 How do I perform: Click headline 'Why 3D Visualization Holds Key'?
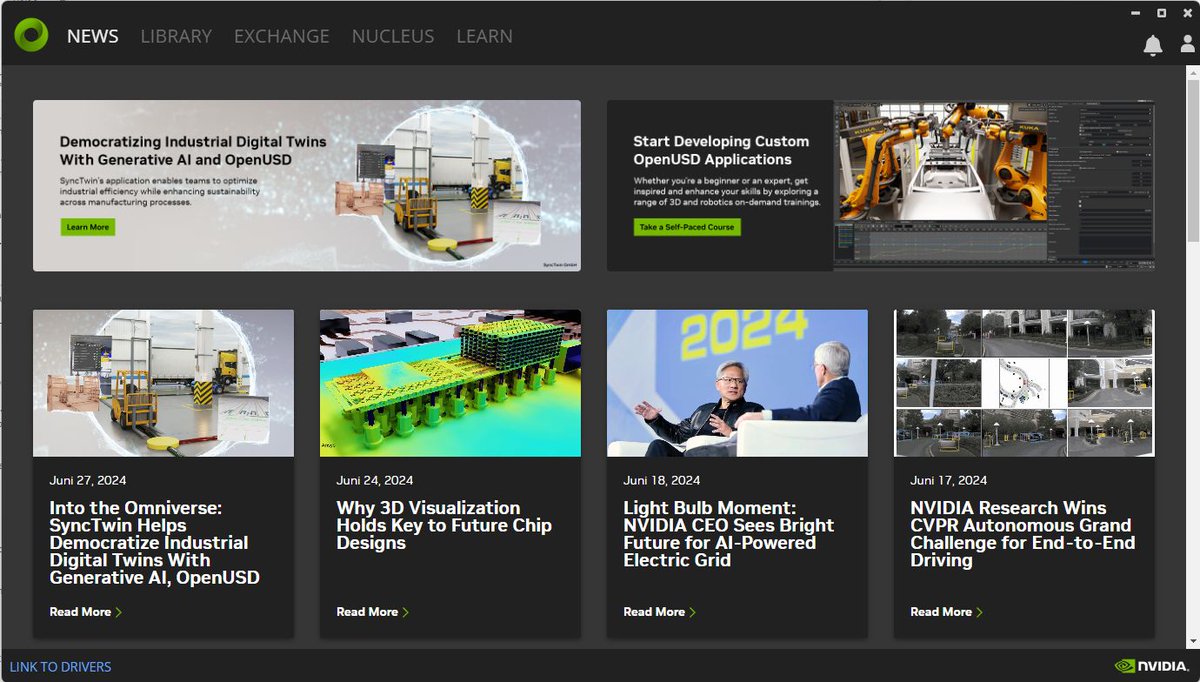pos(444,525)
